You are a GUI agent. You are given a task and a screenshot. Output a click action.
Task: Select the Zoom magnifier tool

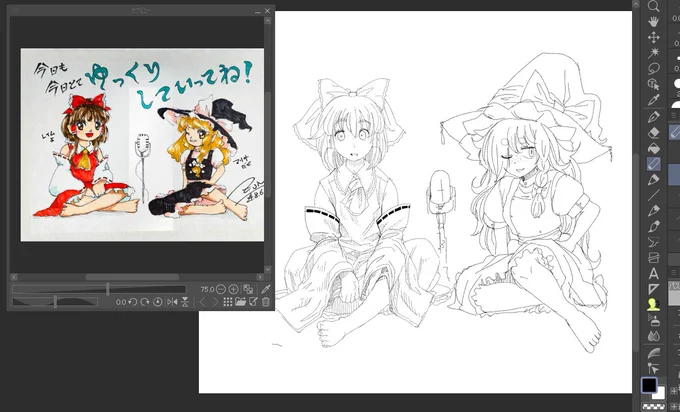[654, 5]
